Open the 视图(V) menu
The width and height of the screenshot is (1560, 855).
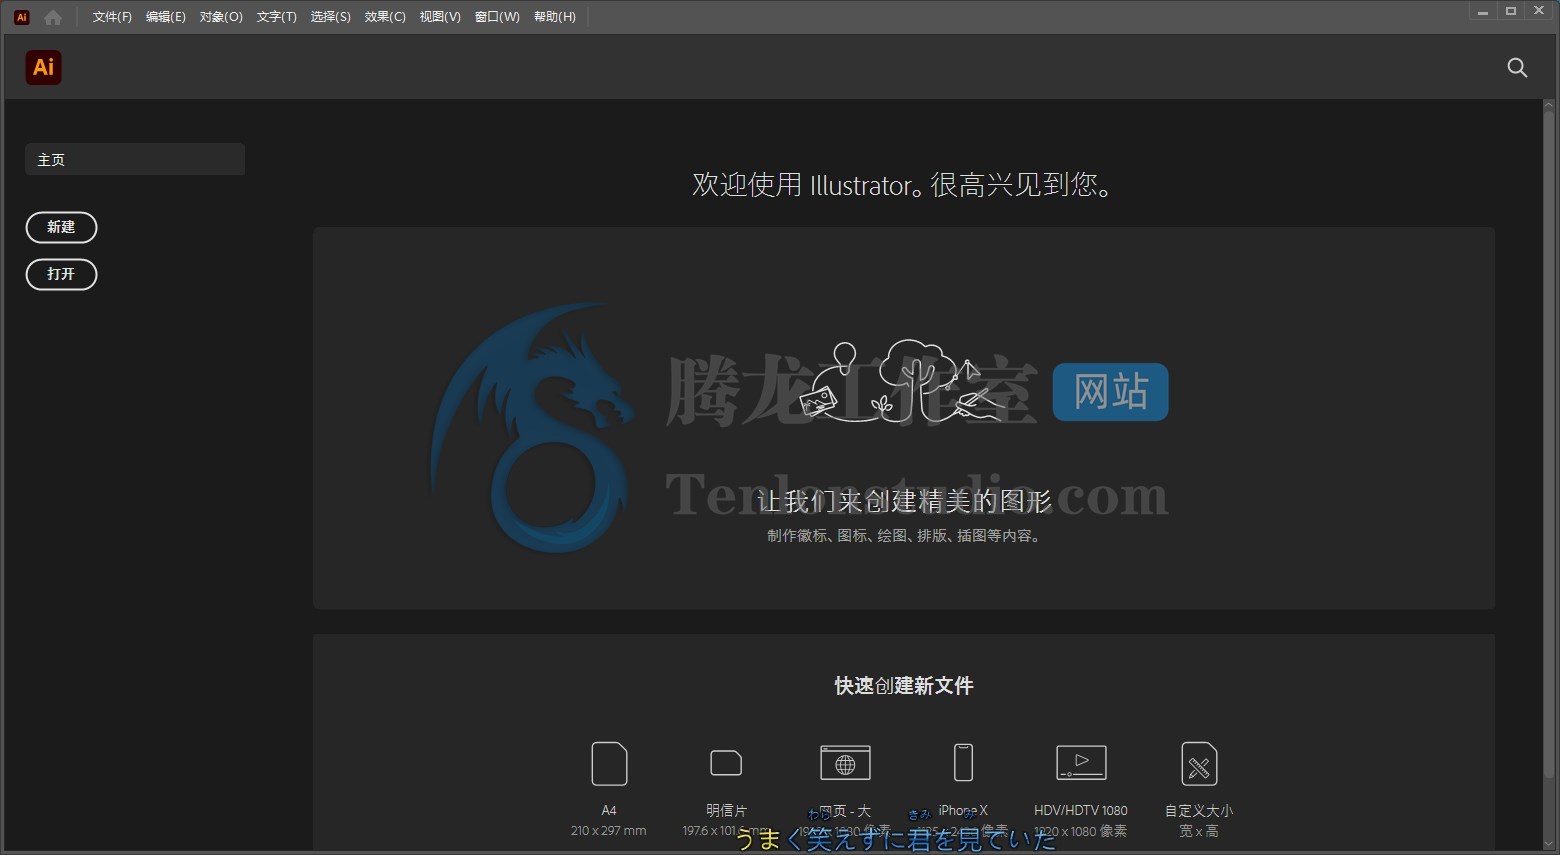pyautogui.click(x=440, y=17)
